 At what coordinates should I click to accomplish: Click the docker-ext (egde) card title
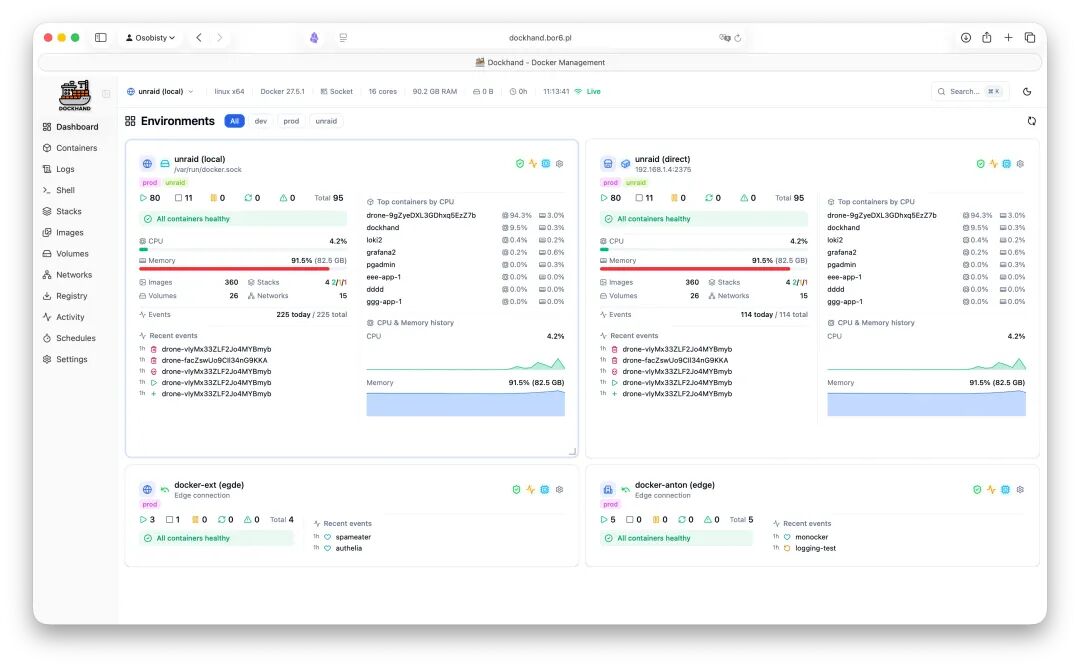209,485
